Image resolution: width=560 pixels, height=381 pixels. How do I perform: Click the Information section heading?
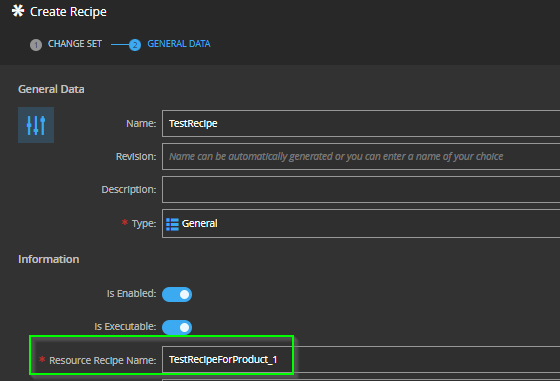coord(49,259)
